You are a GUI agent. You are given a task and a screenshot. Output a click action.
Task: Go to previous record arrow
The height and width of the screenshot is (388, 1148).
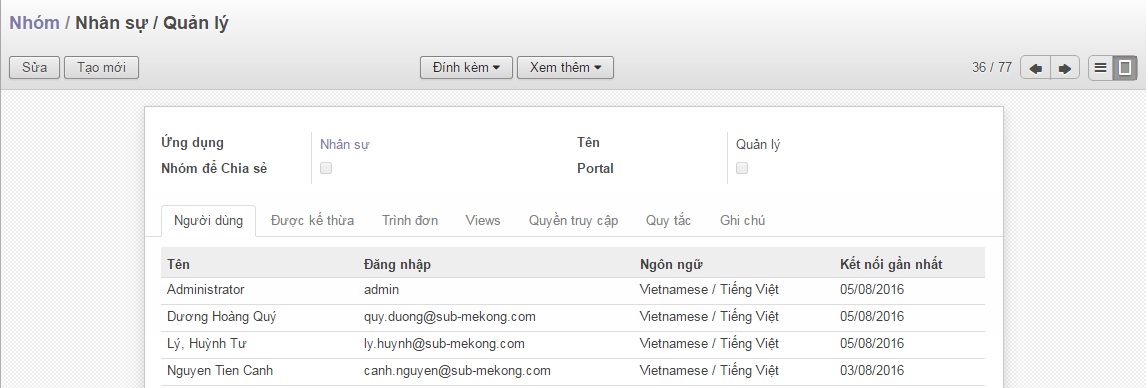[1035, 68]
